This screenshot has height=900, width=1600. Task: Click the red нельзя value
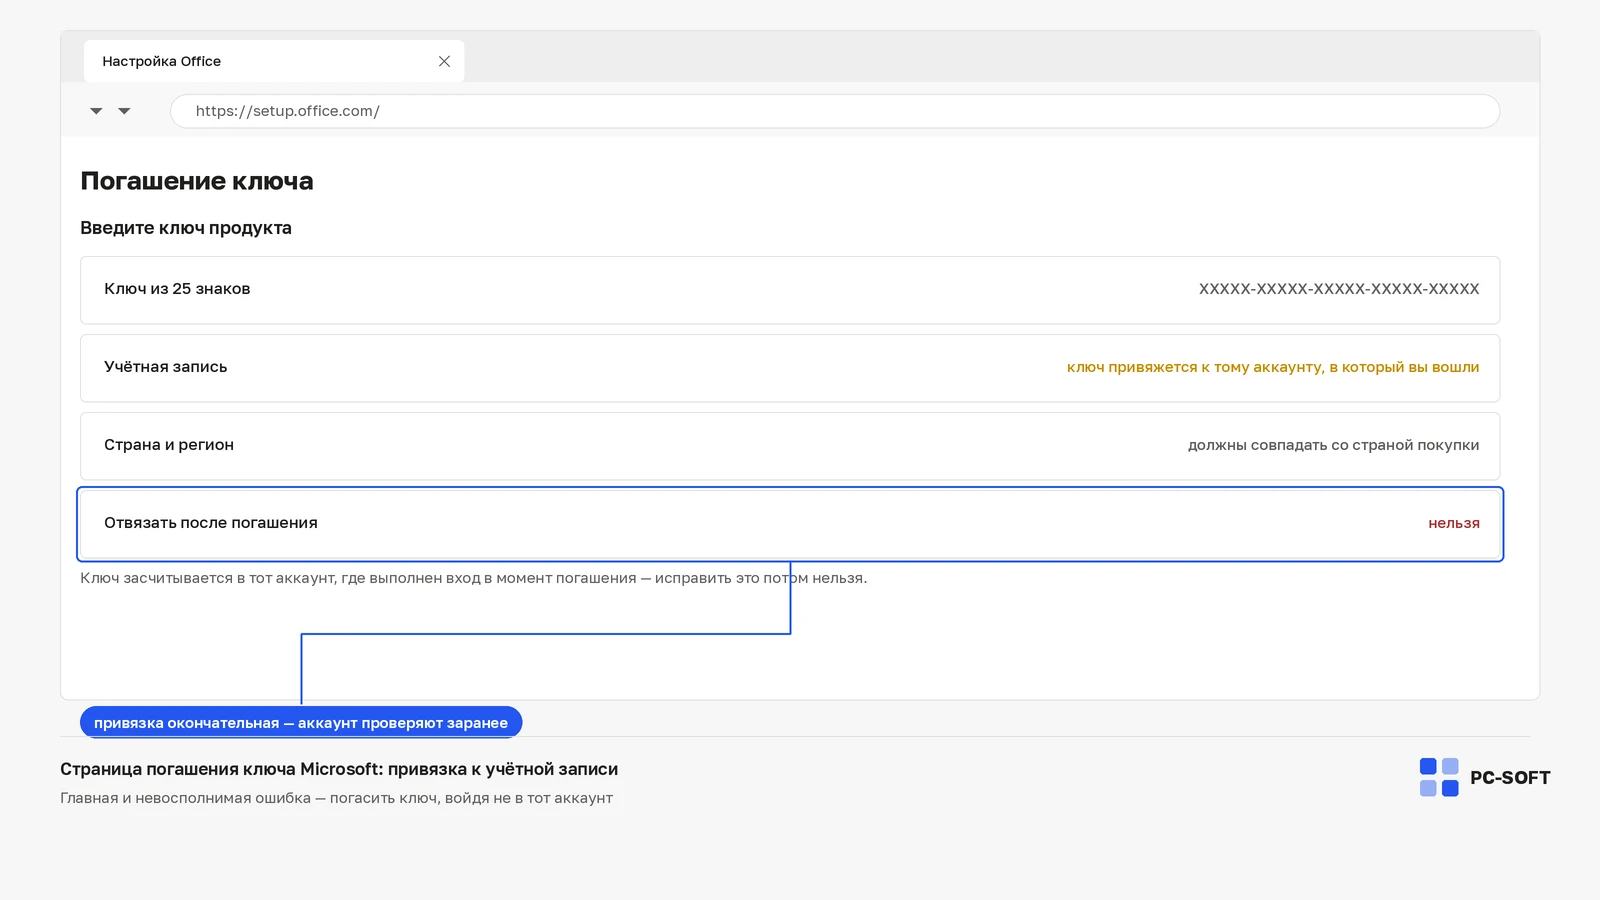click(x=1454, y=523)
